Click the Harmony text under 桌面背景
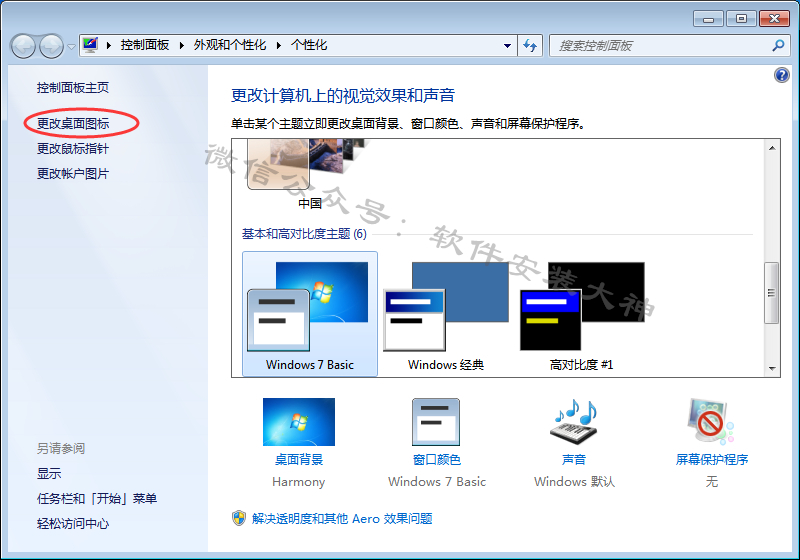Screen dimensions: 800x560 point(298,482)
